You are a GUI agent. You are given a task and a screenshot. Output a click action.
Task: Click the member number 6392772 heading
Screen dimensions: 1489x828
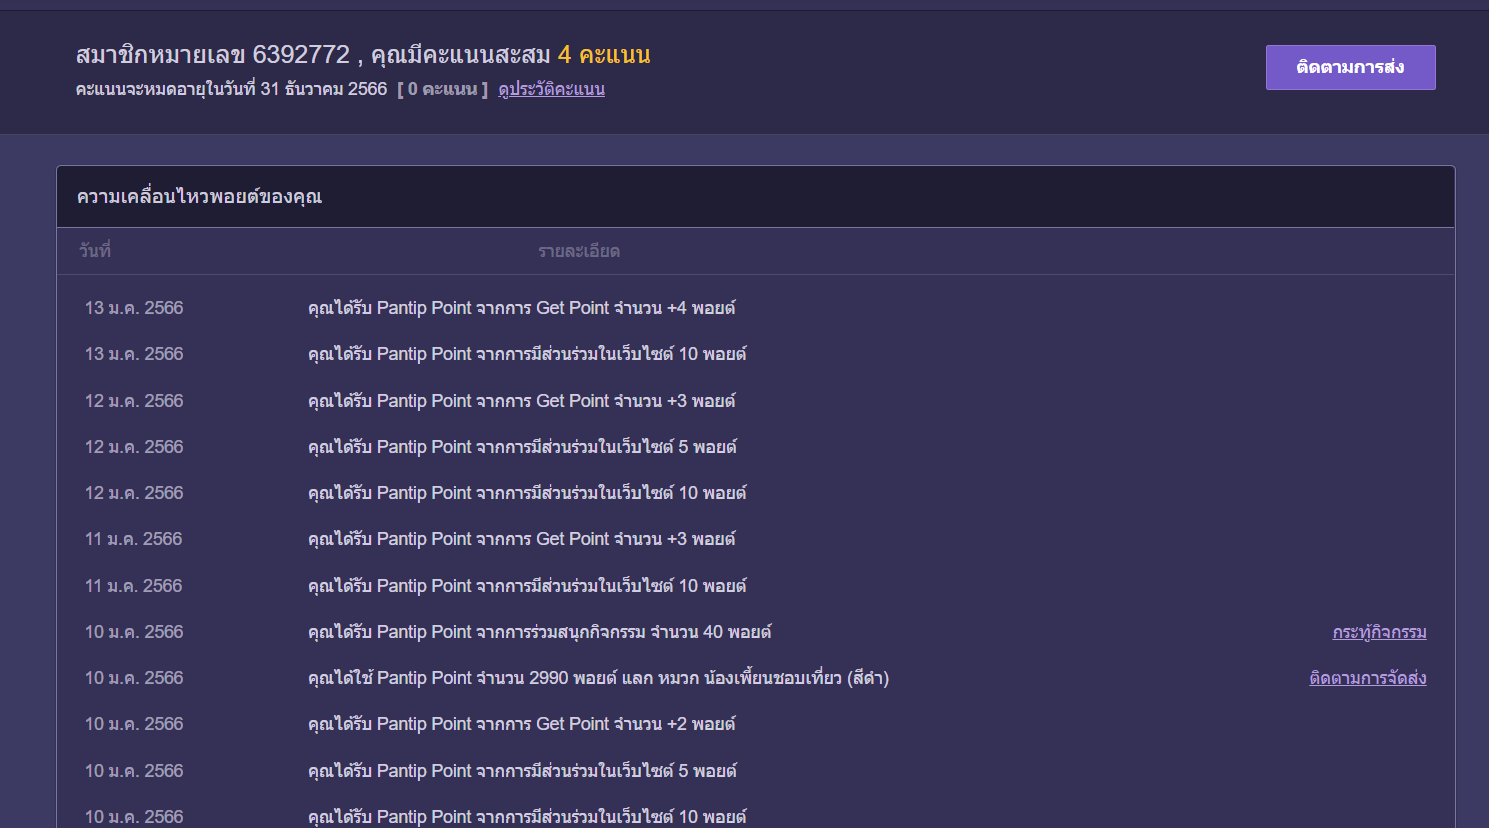coord(213,55)
